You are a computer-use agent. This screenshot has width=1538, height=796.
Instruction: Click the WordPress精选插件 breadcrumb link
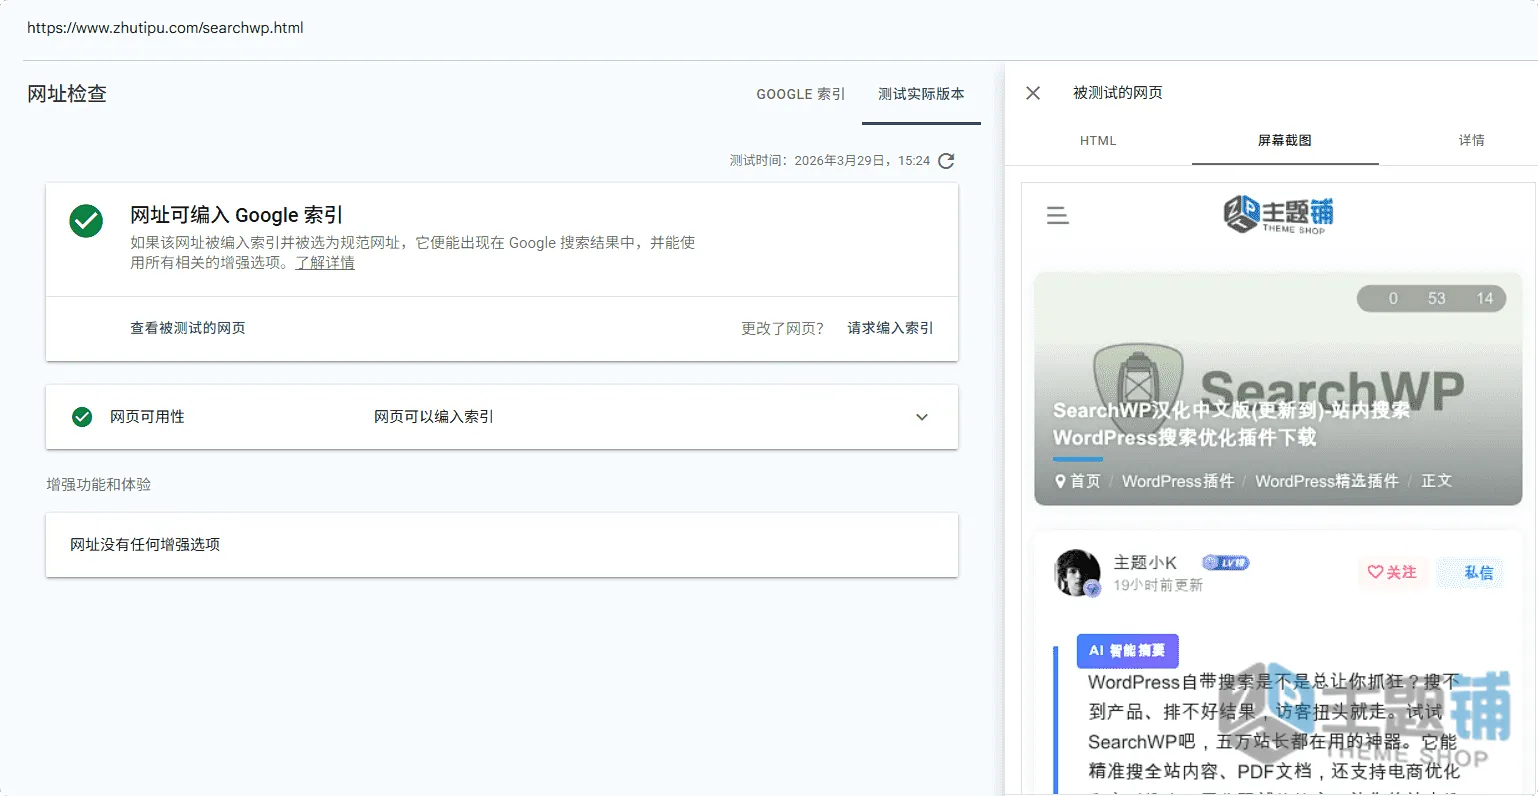(1327, 481)
